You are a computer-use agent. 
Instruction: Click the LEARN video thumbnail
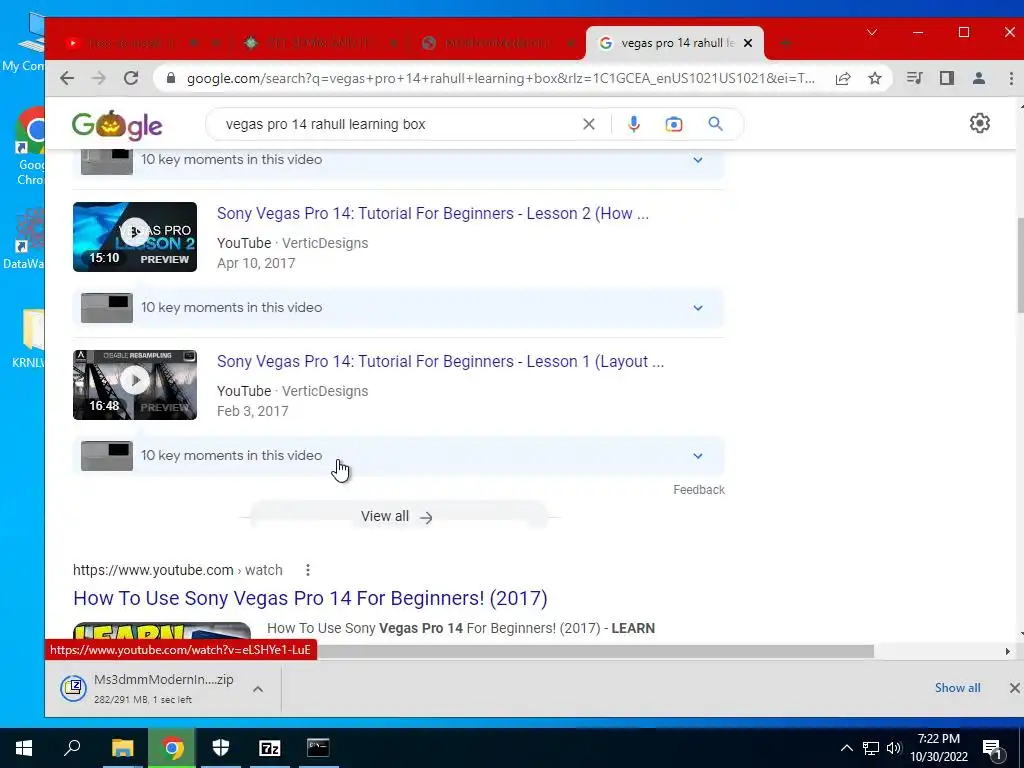tap(162, 632)
